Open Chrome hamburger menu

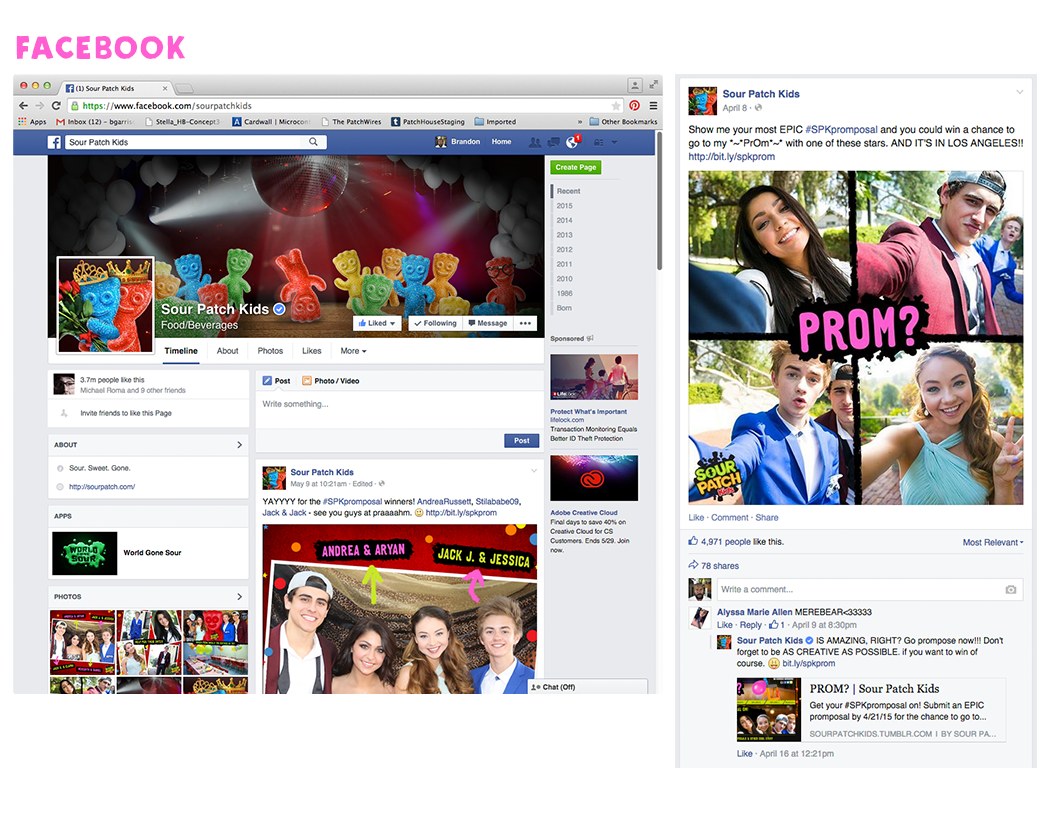click(x=653, y=106)
